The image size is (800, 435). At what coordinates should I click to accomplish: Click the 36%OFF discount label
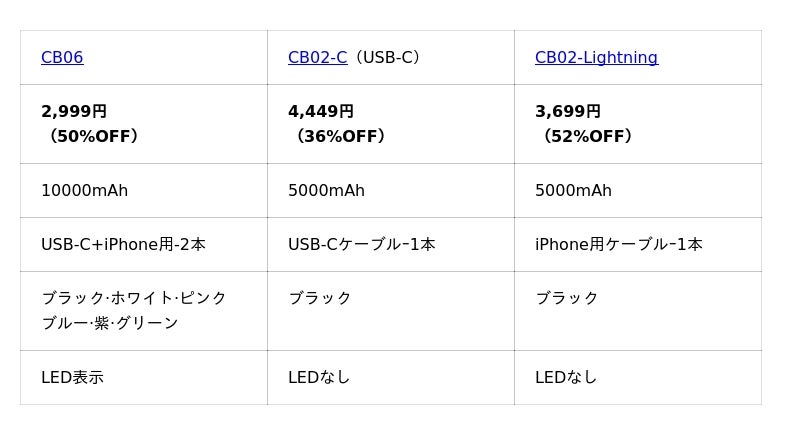click(337, 137)
